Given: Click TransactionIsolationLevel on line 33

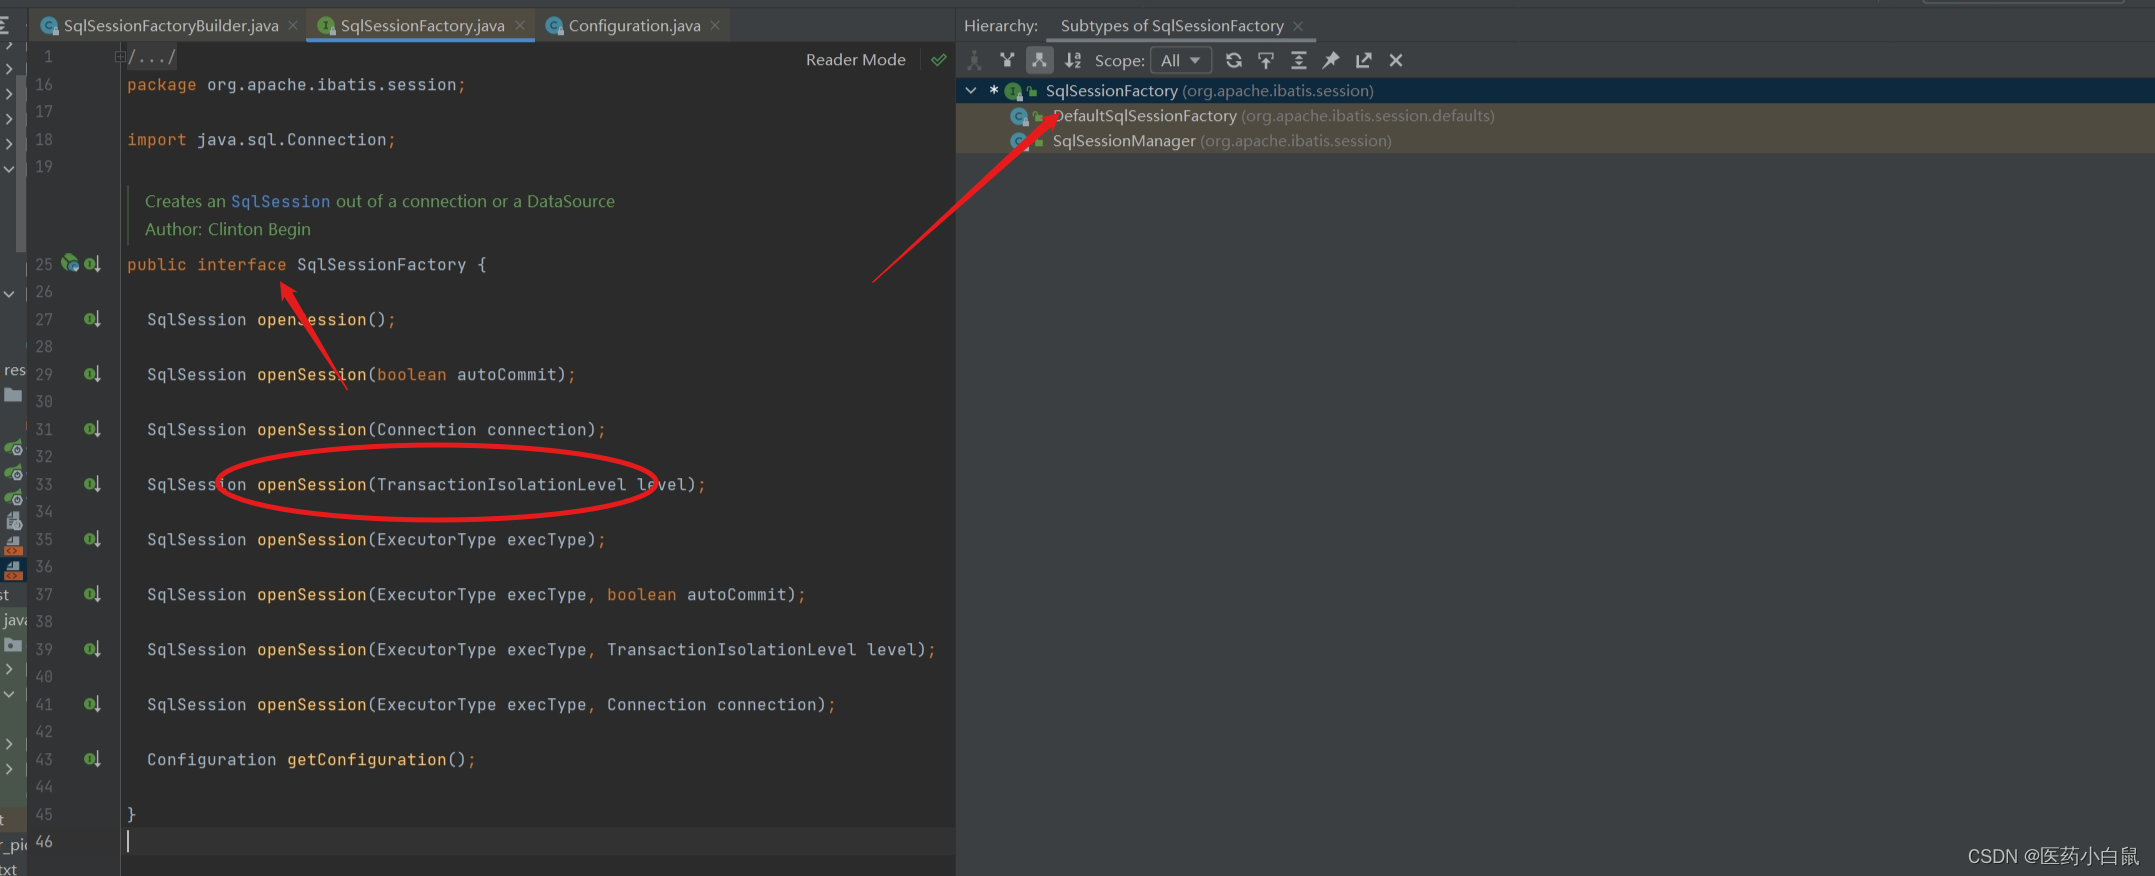Looking at the screenshot, I should coord(501,485).
